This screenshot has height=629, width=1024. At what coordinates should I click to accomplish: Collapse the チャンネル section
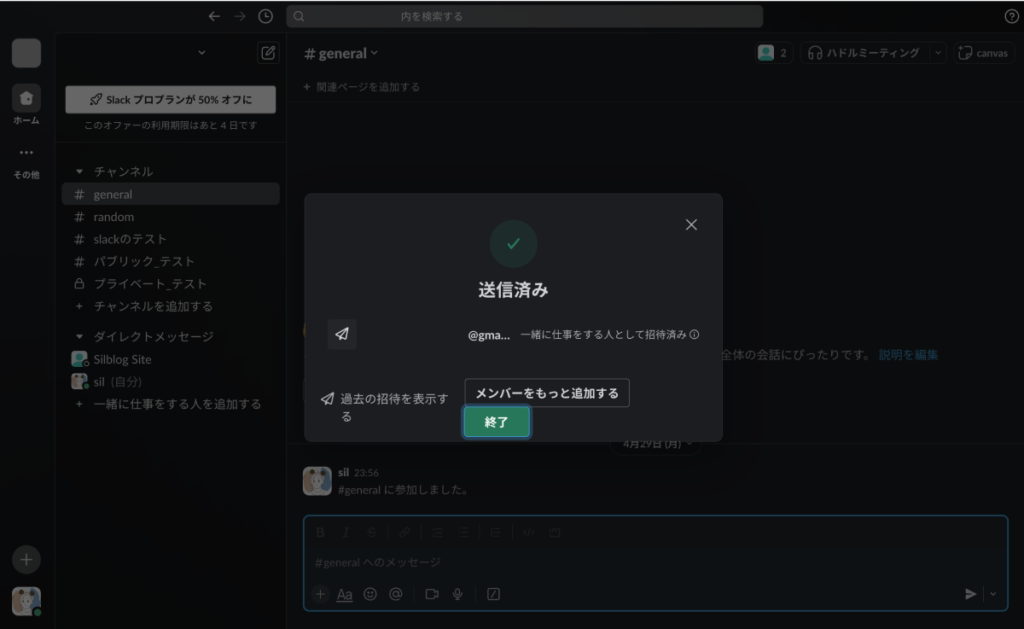point(80,172)
